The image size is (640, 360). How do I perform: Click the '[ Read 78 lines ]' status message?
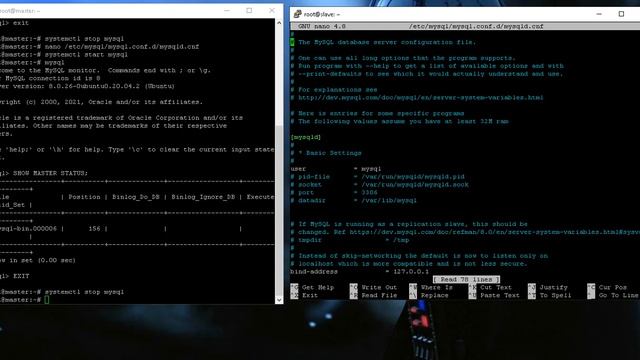pyautogui.click(x=466, y=280)
